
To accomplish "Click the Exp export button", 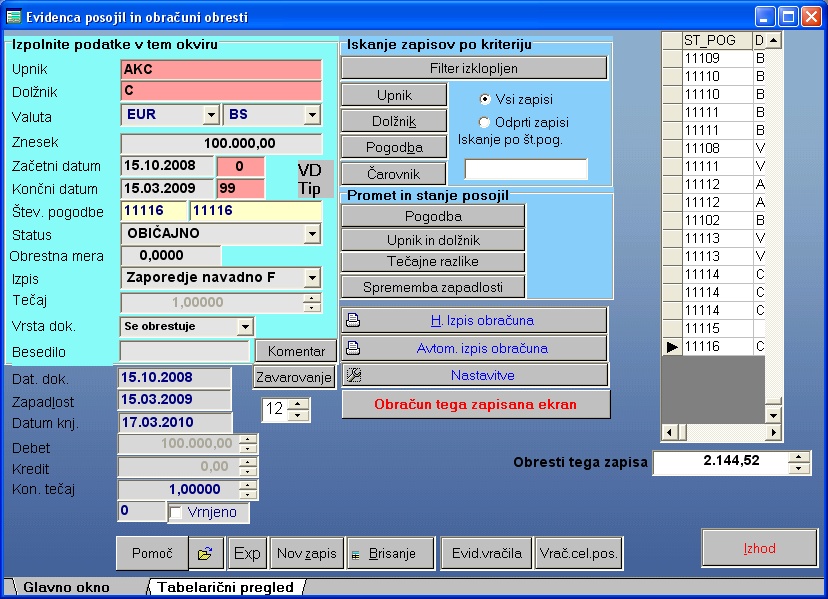I will [x=247, y=553].
